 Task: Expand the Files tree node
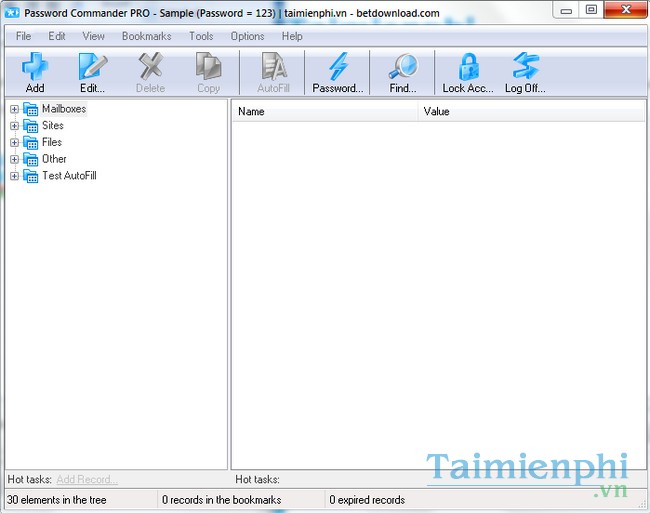(15, 143)
